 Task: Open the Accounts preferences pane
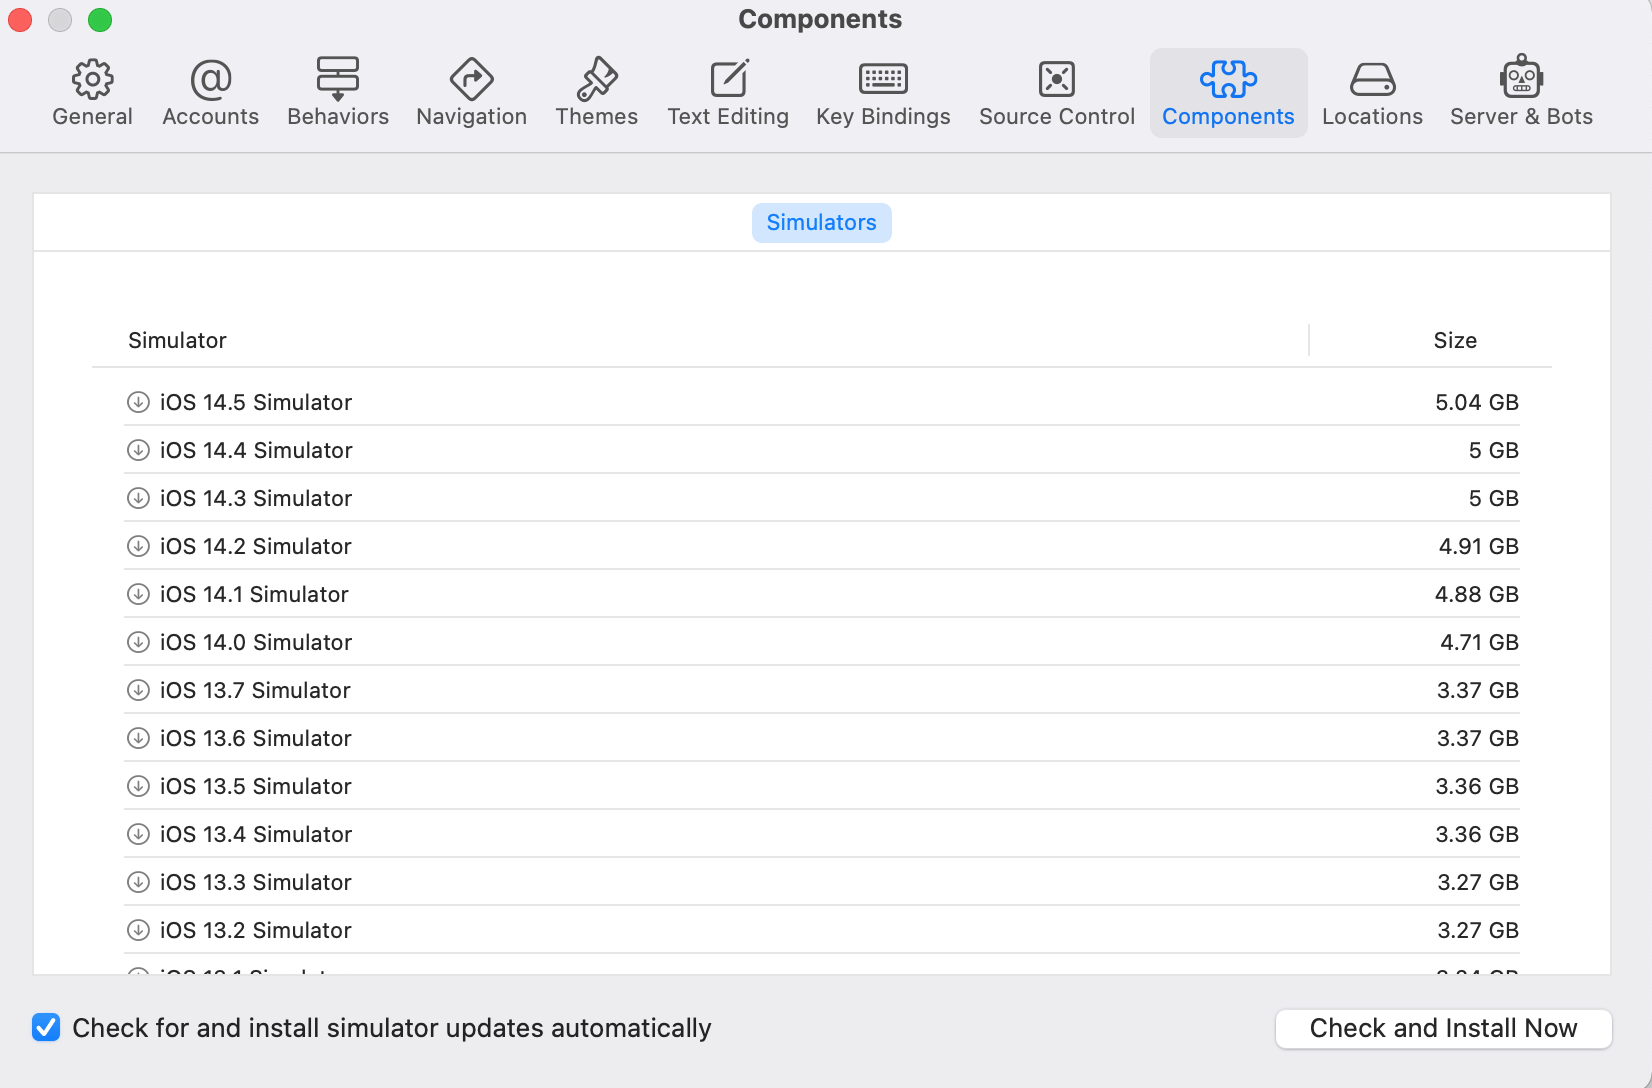point(210,94)
